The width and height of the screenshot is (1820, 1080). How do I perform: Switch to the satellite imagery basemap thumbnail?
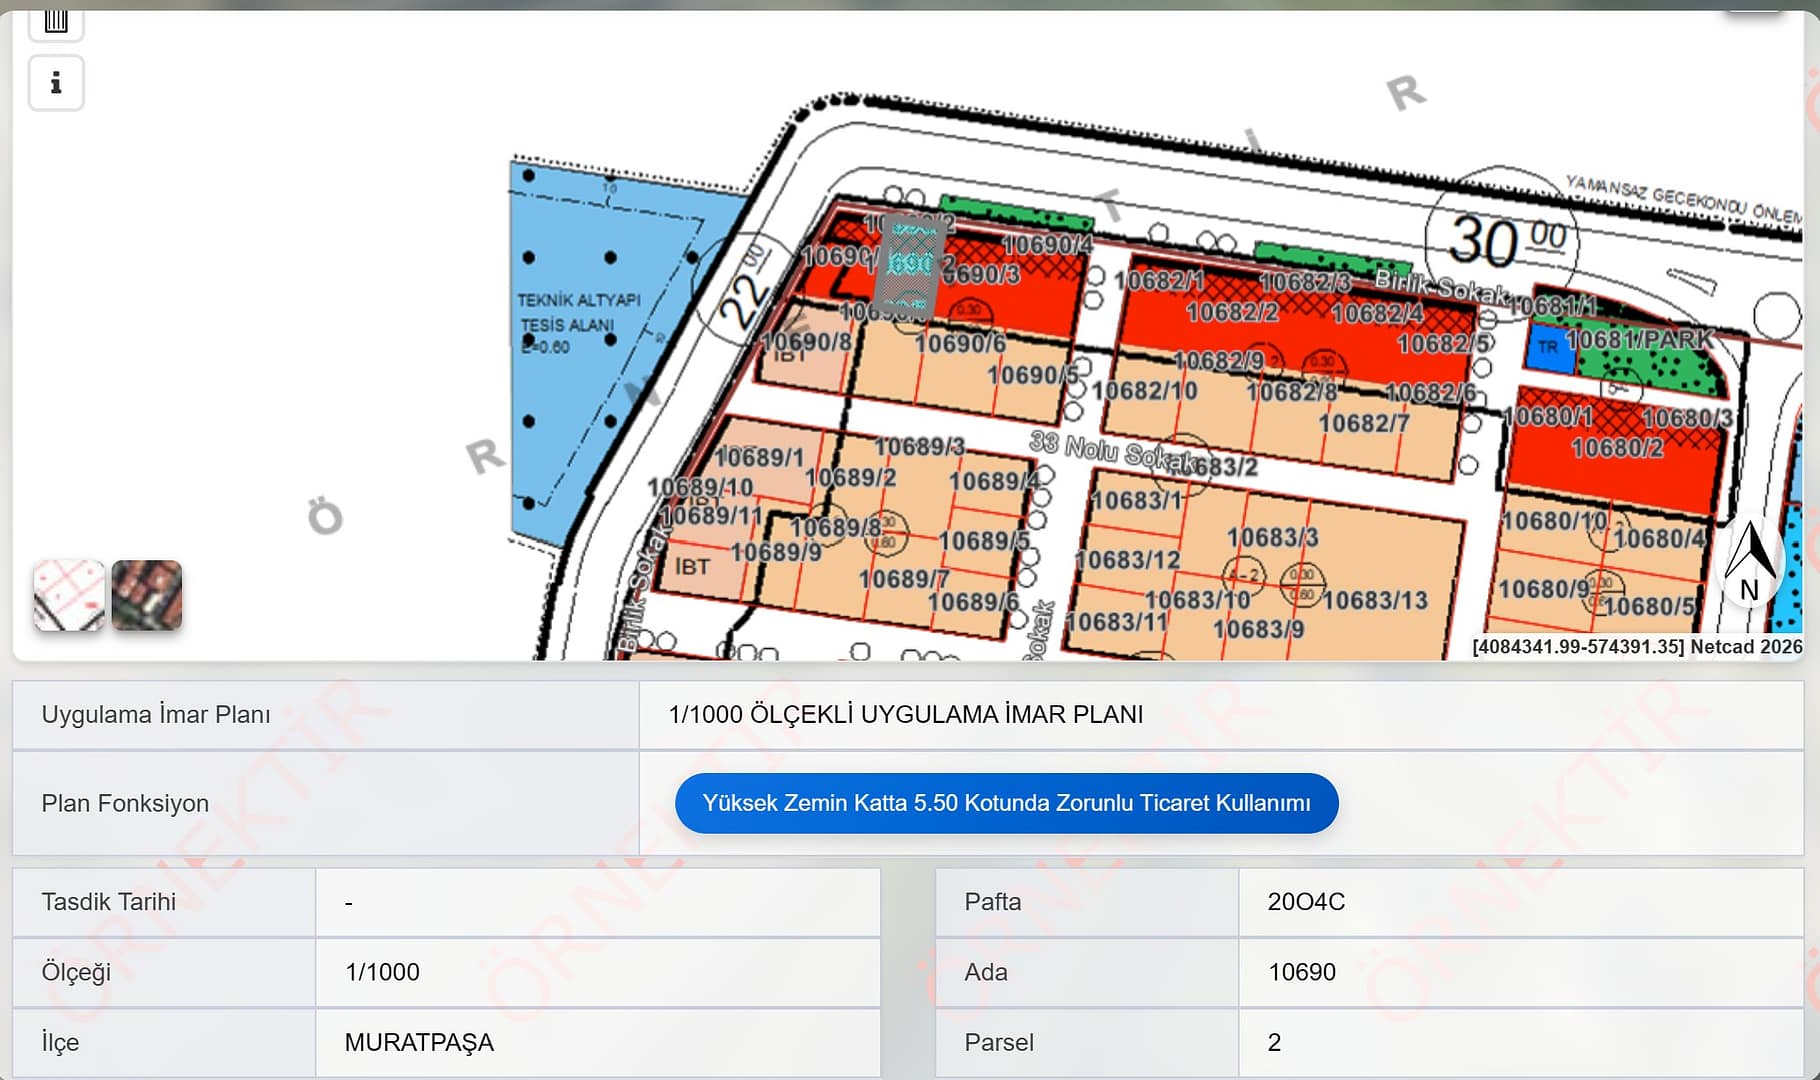pyautogui.click(x=147, y=595)
